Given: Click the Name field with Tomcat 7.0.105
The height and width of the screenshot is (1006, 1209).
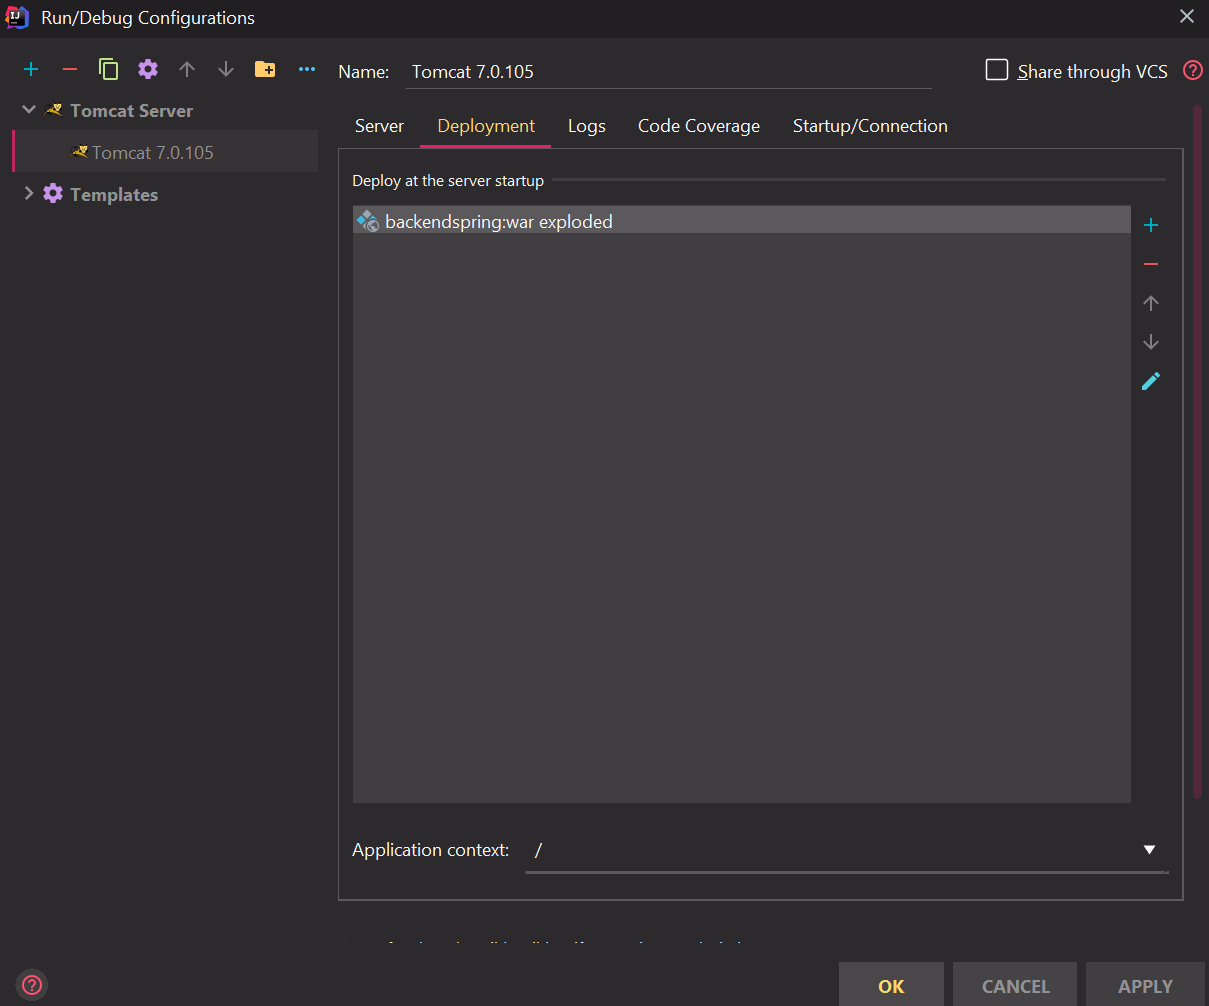Looking at the screenshot, I should pos(668,72).
